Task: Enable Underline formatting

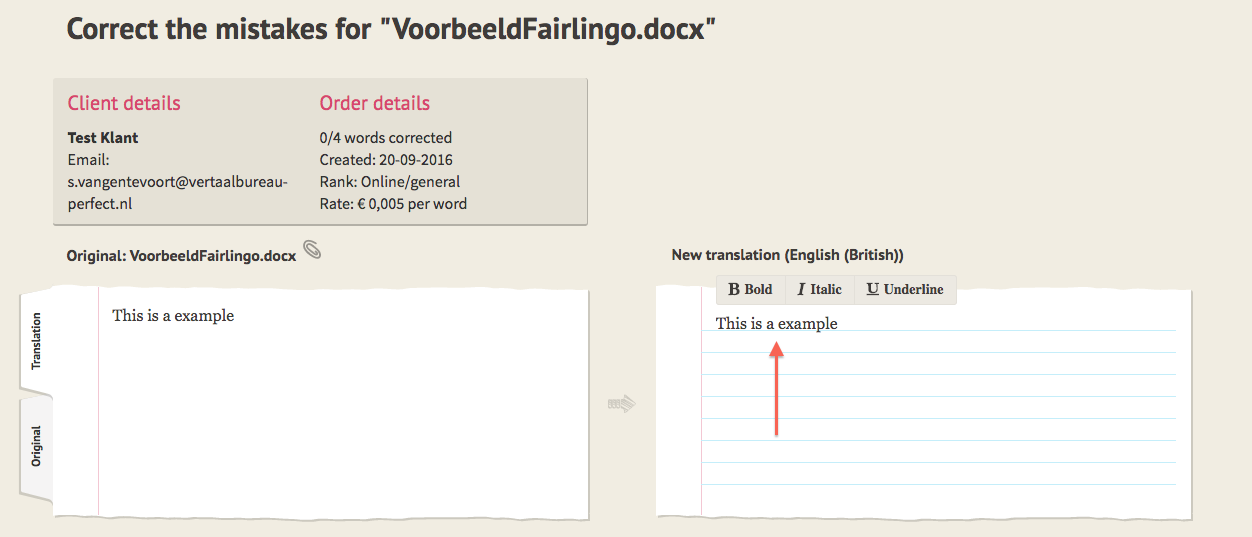Action: coord(904,289)
